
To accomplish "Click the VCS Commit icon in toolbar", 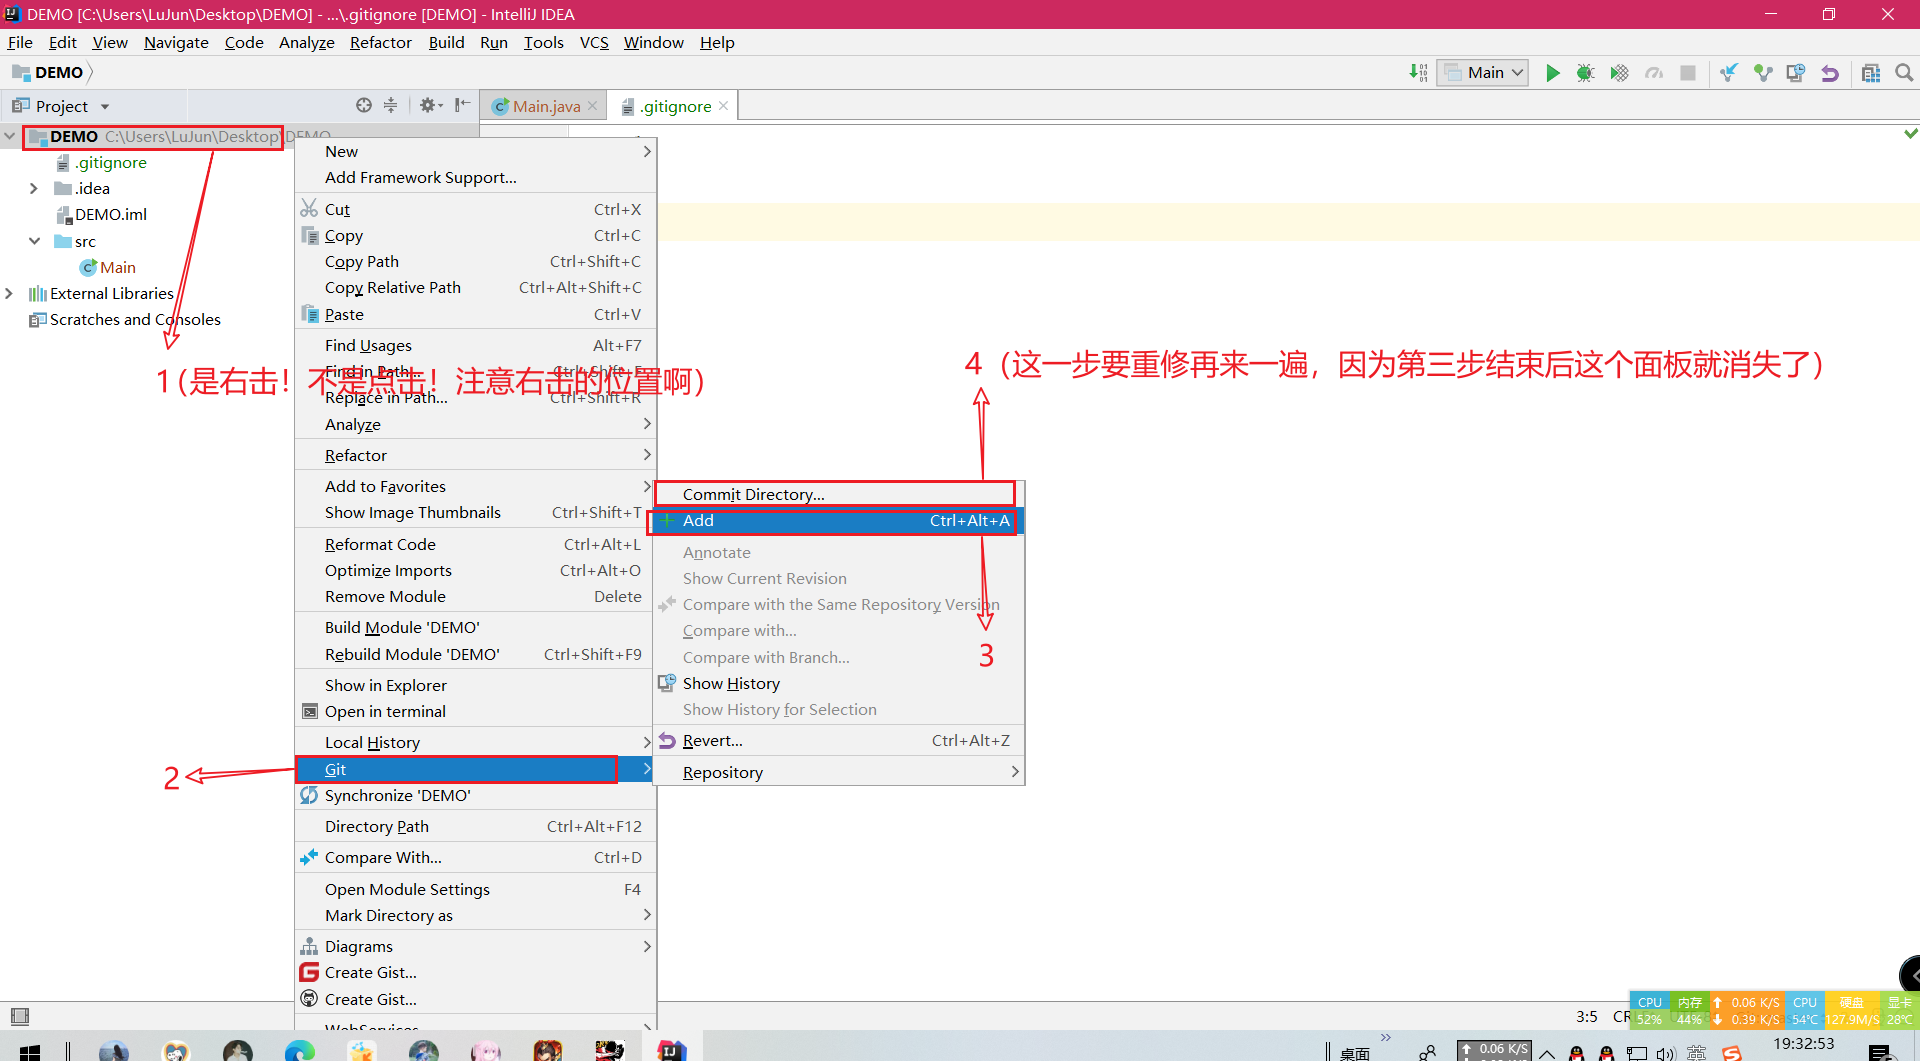I will click(1762, 72).
